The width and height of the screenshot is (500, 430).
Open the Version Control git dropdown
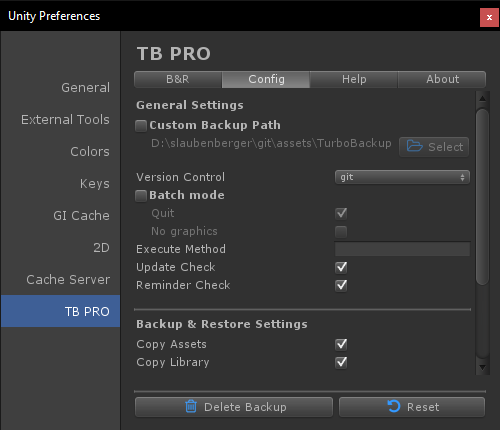[402, 177]
